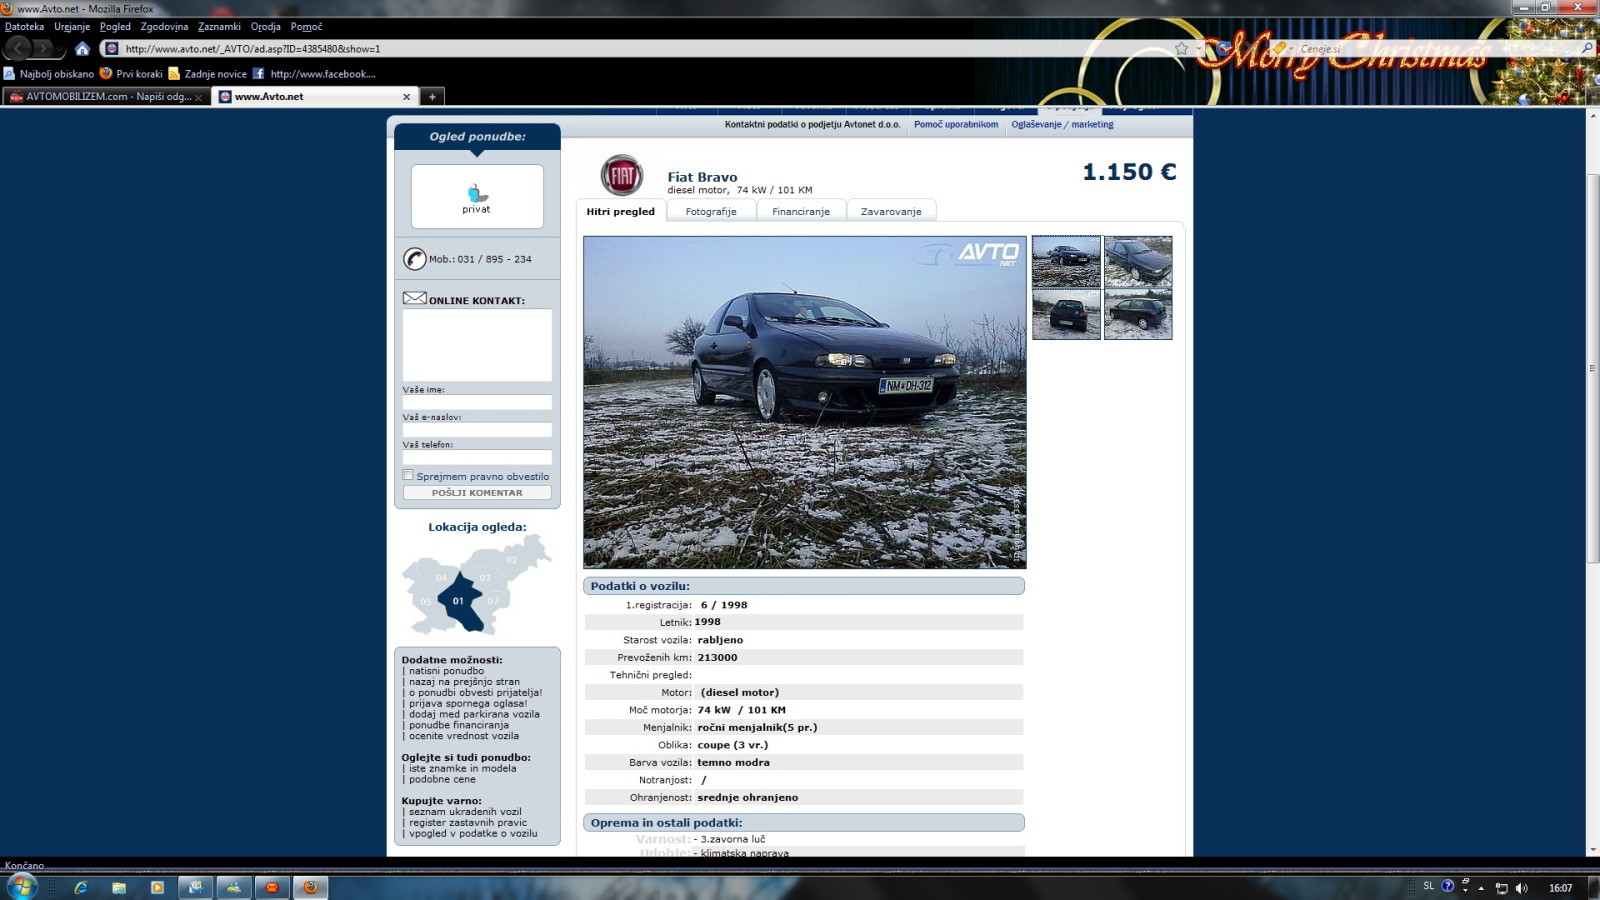Tick the Sprejmem pravno obvestilo checkbox

[x=408, y=475]
